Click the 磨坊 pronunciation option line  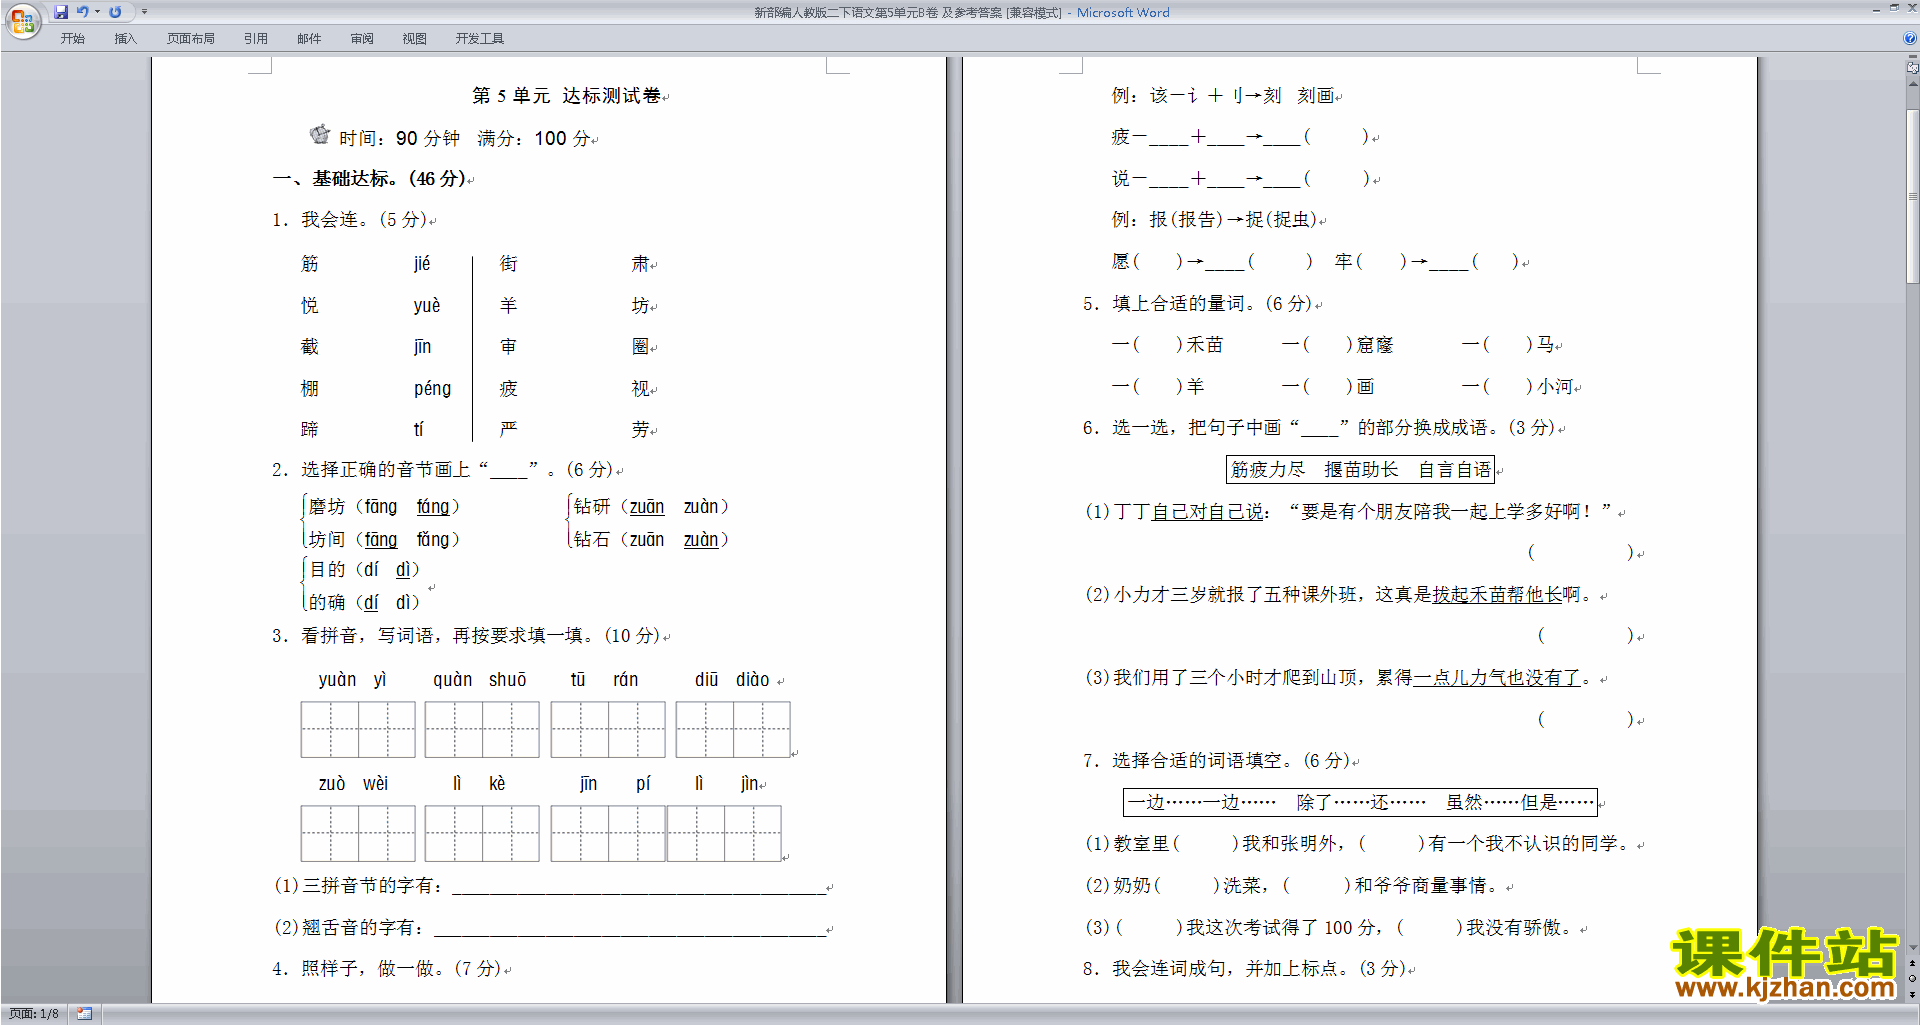pos(384,507)
